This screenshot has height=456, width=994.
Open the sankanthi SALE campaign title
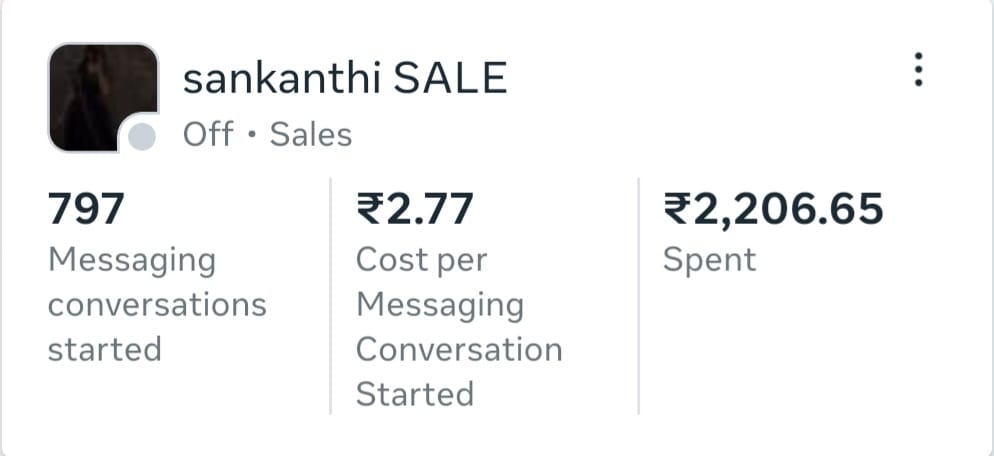coord(345,79)
